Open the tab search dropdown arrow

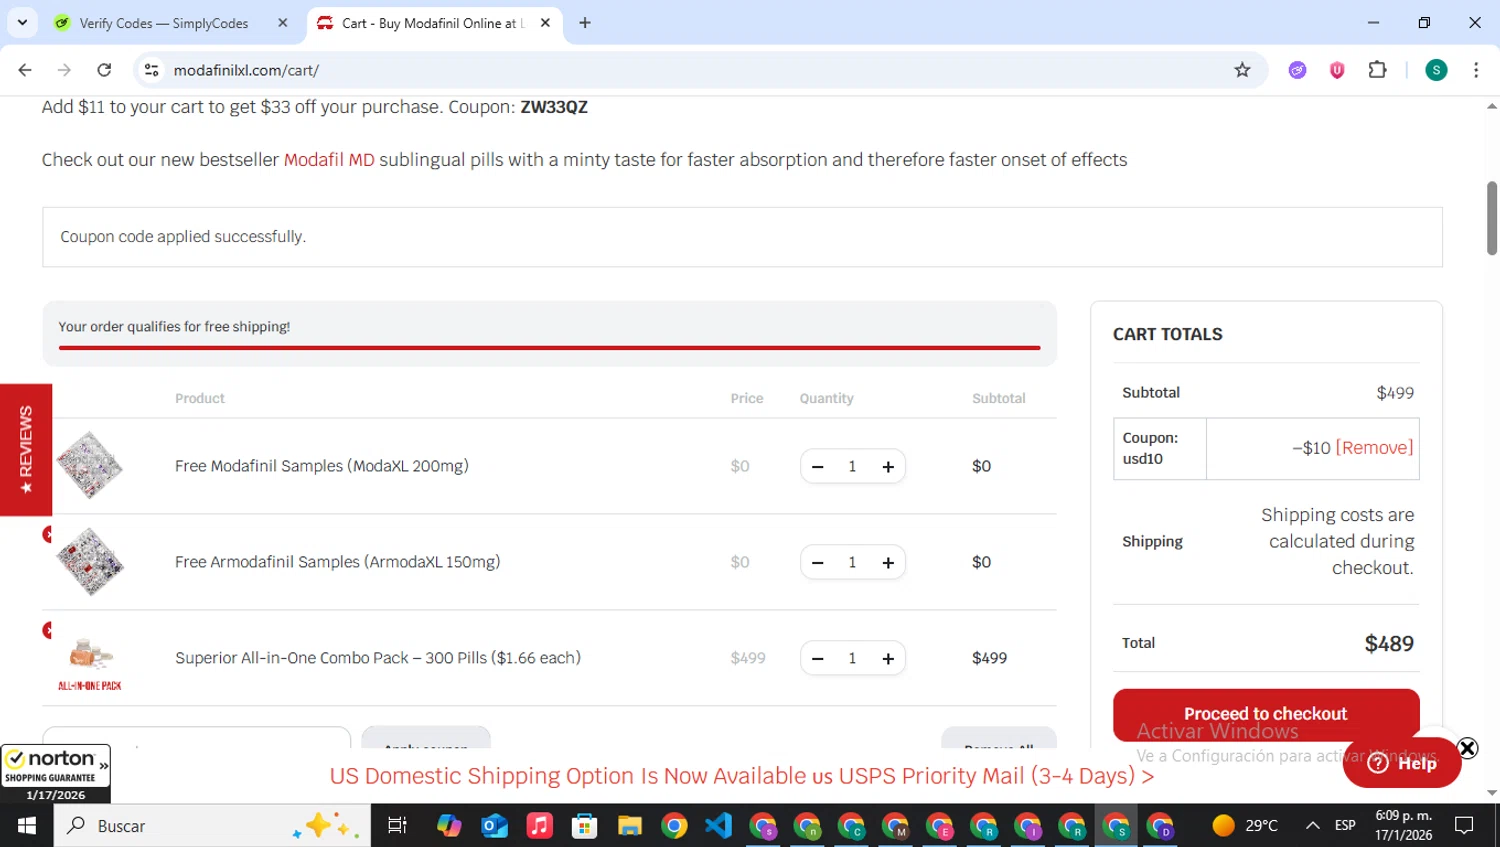[22, 22]
